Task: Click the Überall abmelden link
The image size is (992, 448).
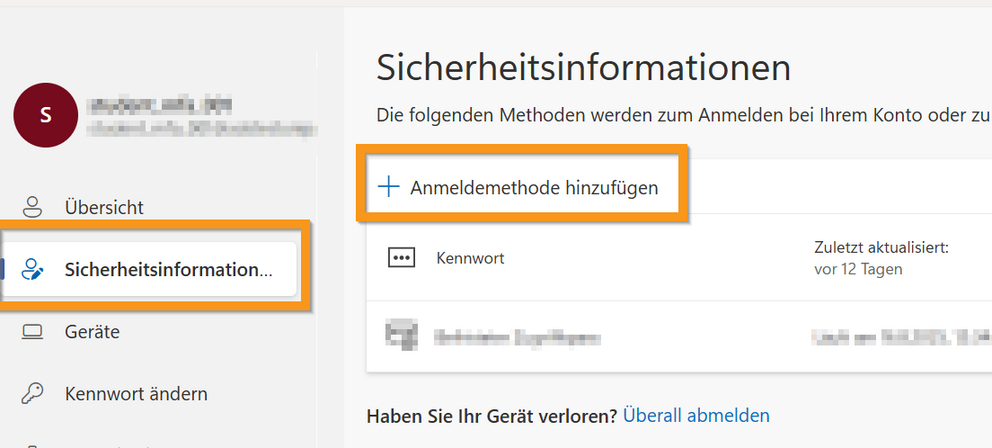Action: tap(696, 414)
